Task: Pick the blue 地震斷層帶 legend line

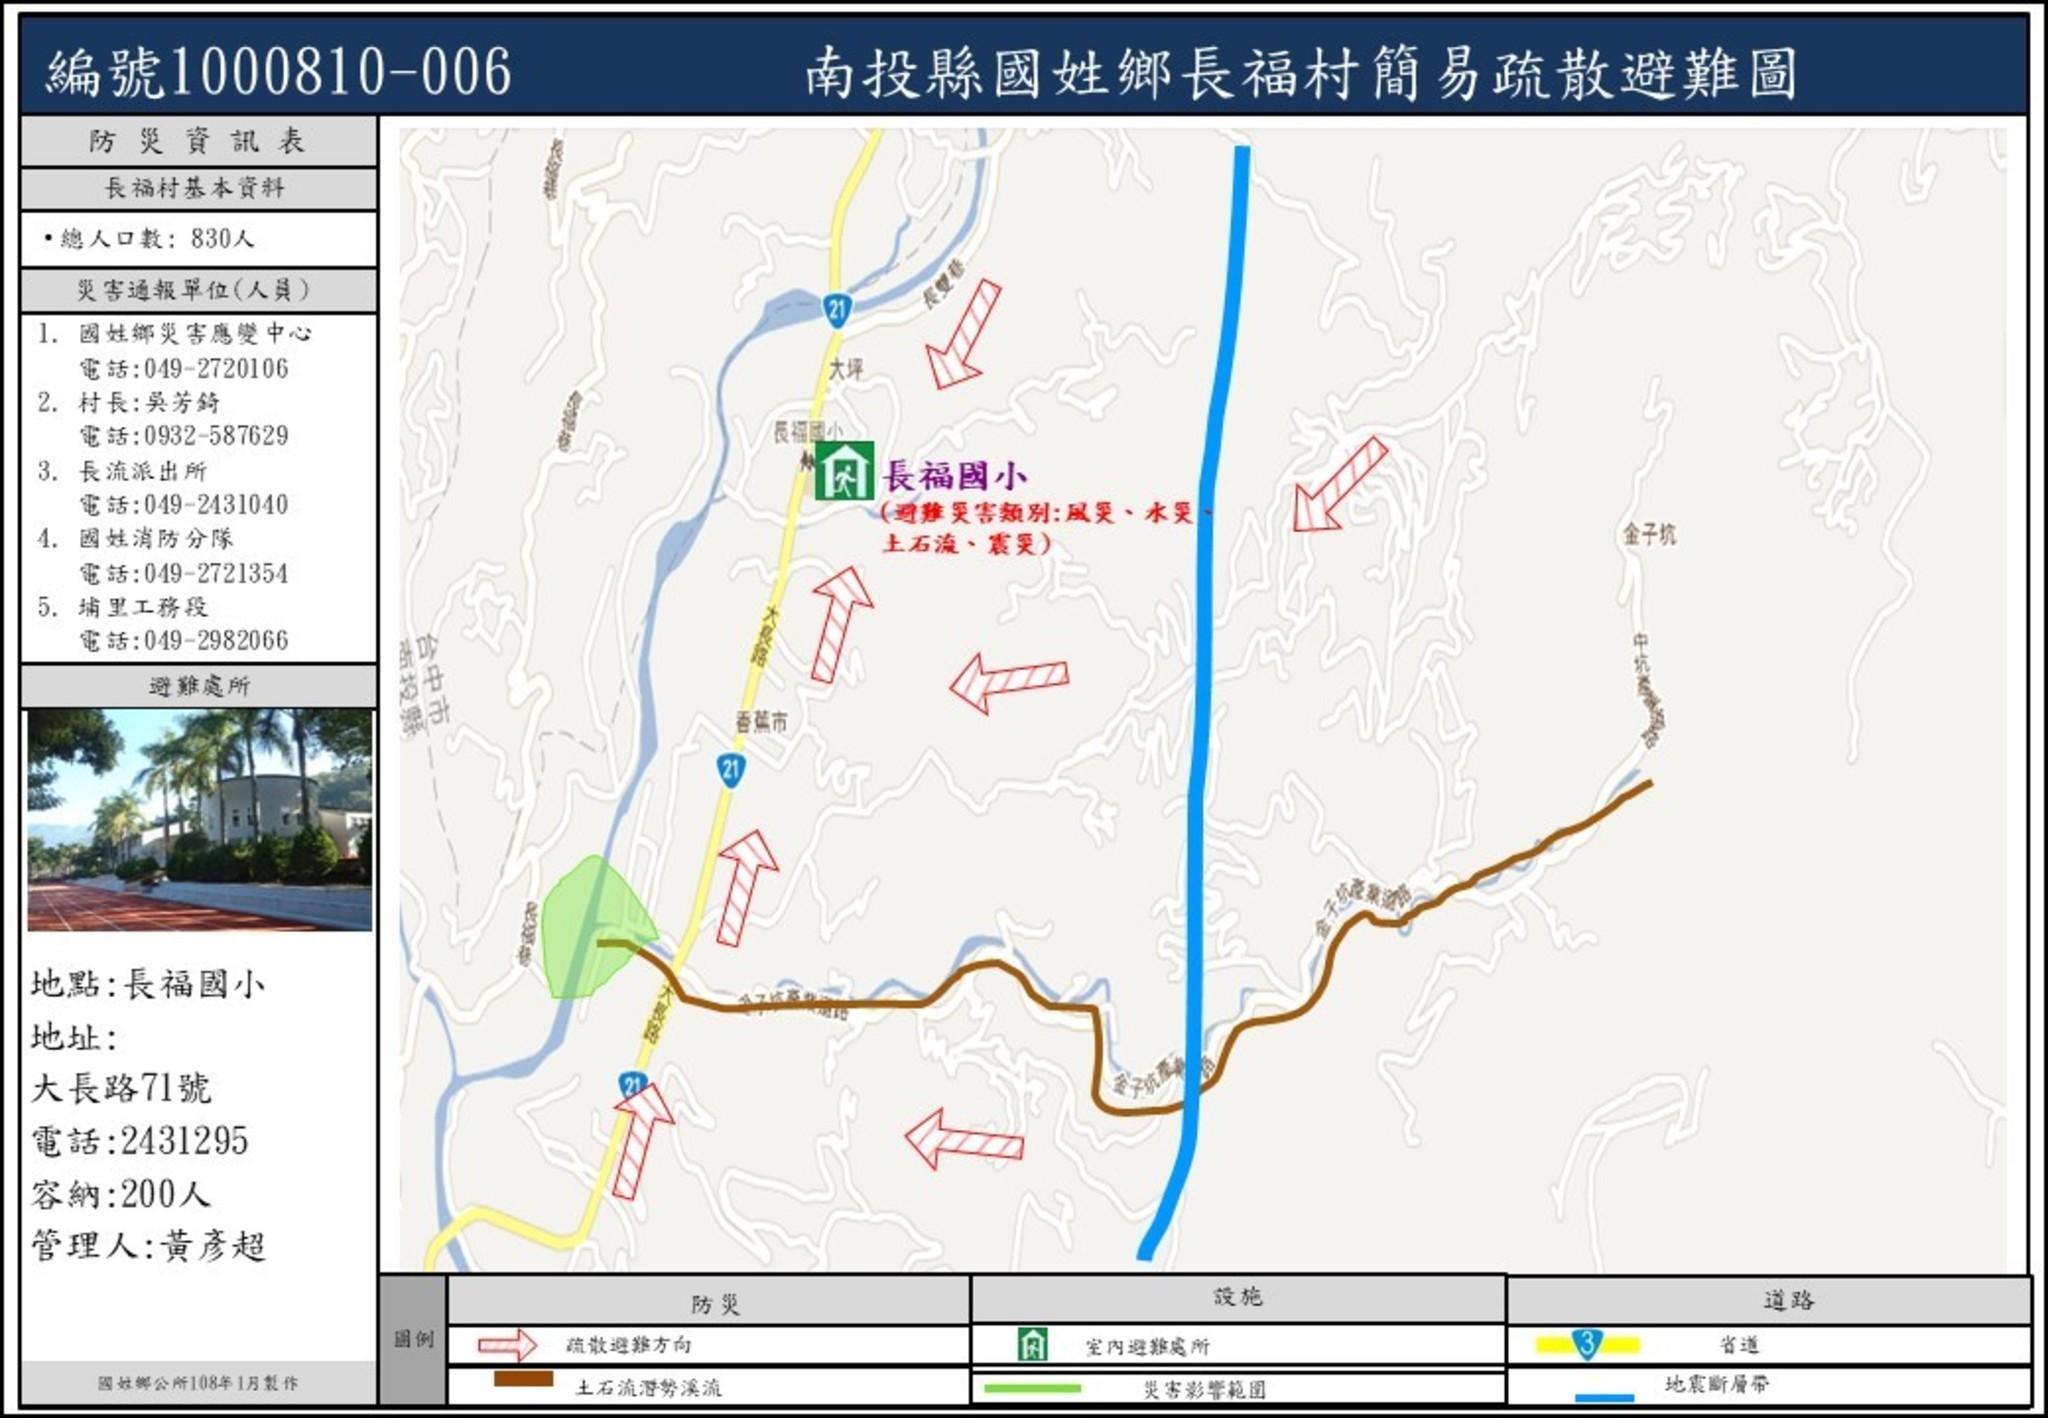Action: click(x=1604, y=1397)
